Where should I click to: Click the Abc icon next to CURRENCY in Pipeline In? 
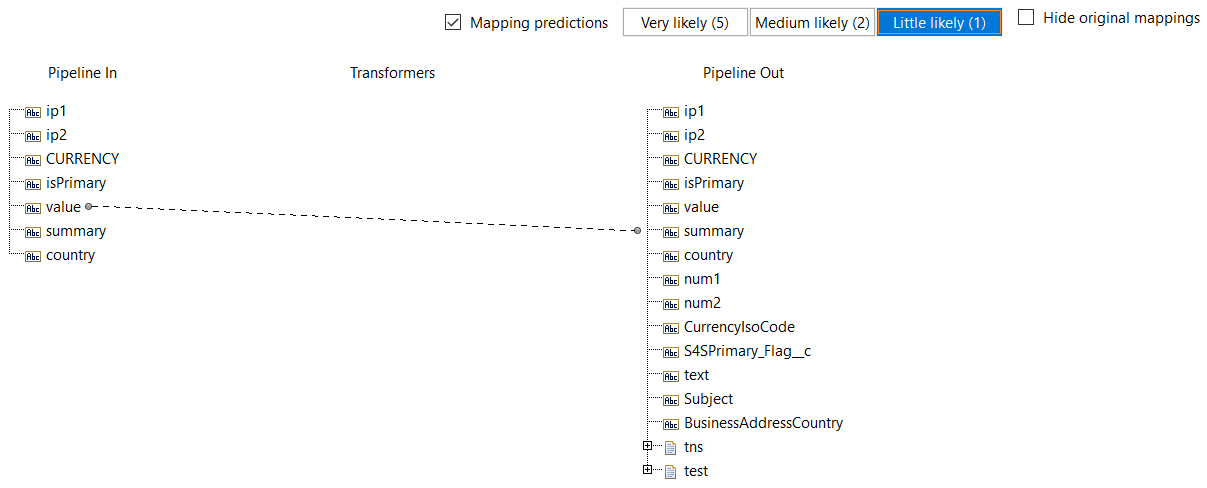32,160
